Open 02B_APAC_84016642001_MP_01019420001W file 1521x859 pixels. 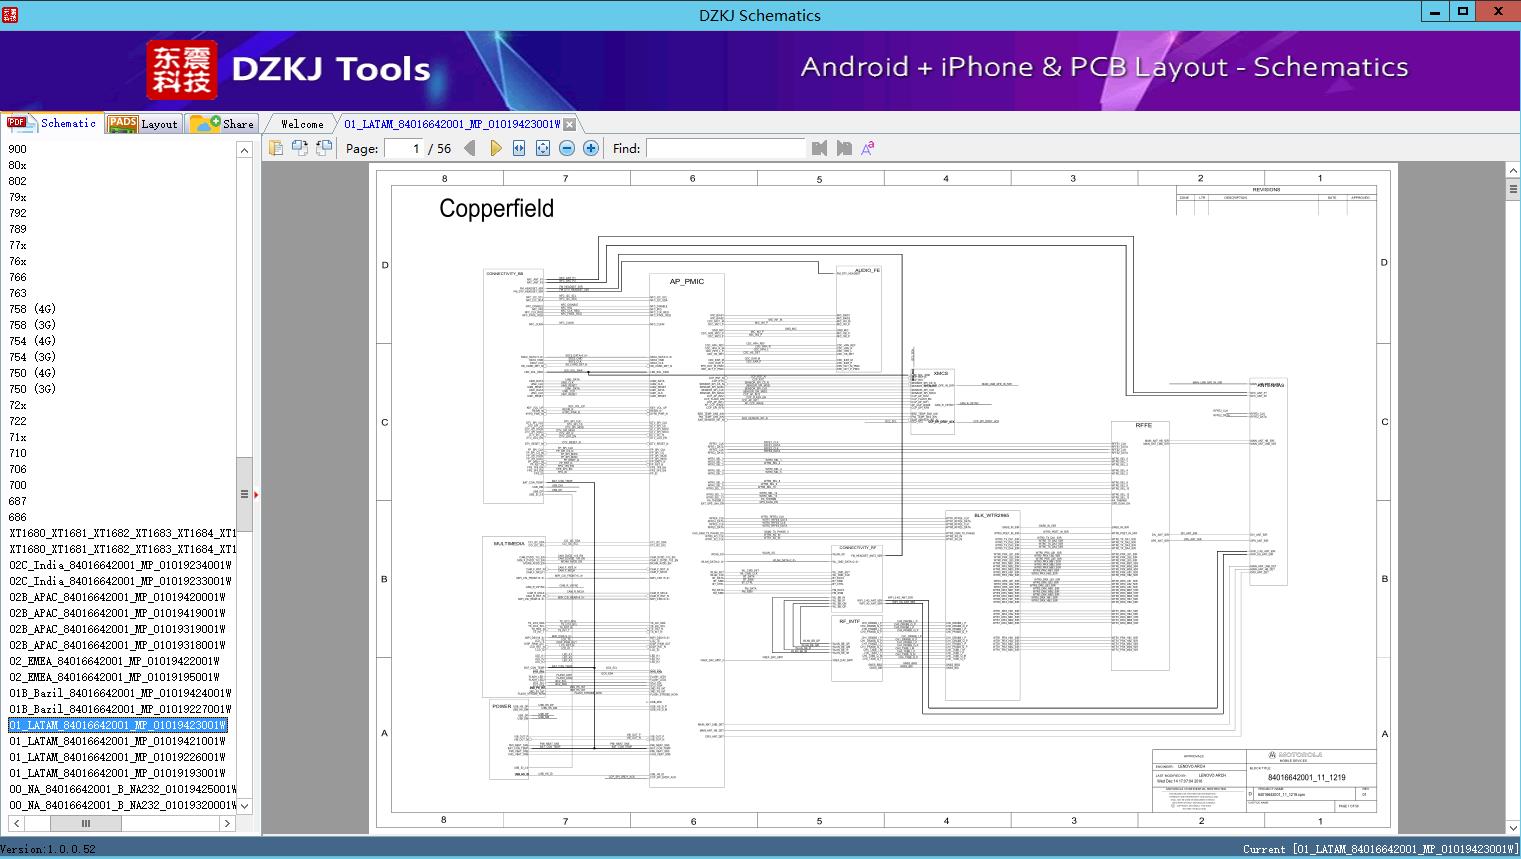(x=117, y=597)
